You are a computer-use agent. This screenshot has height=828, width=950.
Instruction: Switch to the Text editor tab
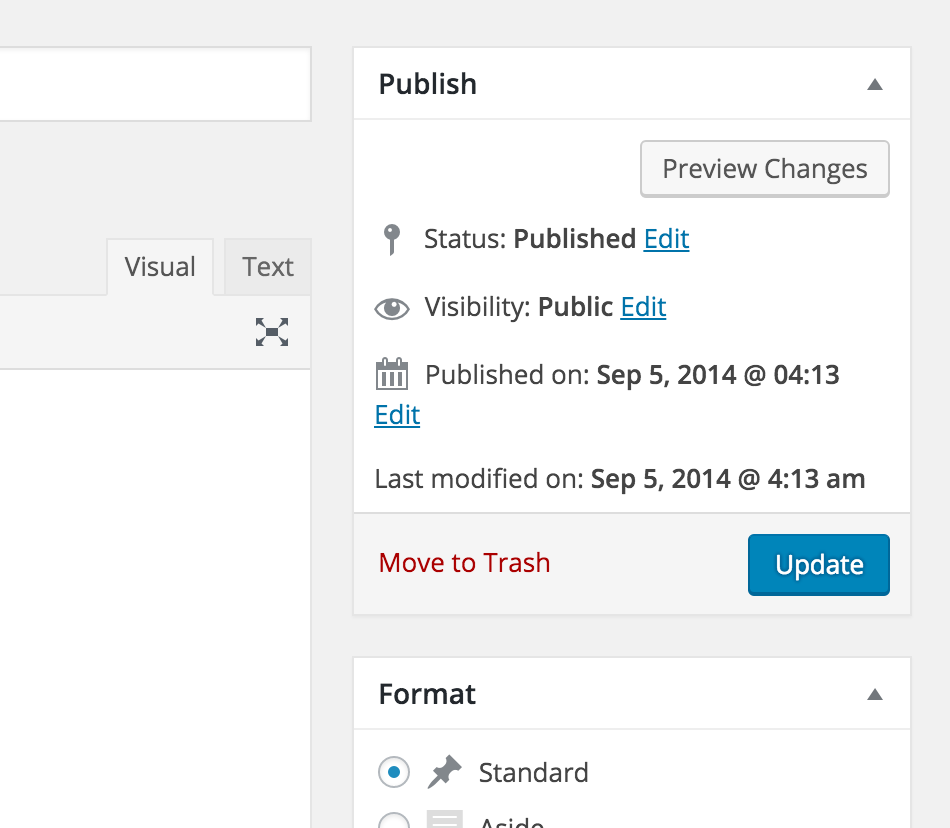click(x=268, y=267)
